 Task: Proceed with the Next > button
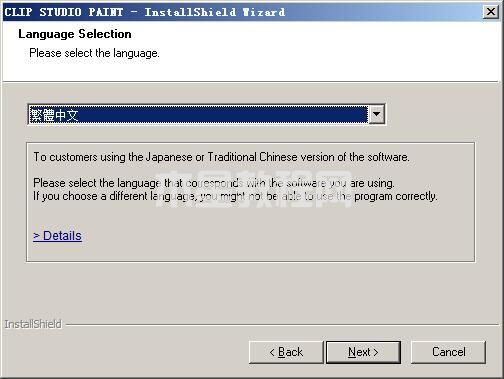pos(363,352)
